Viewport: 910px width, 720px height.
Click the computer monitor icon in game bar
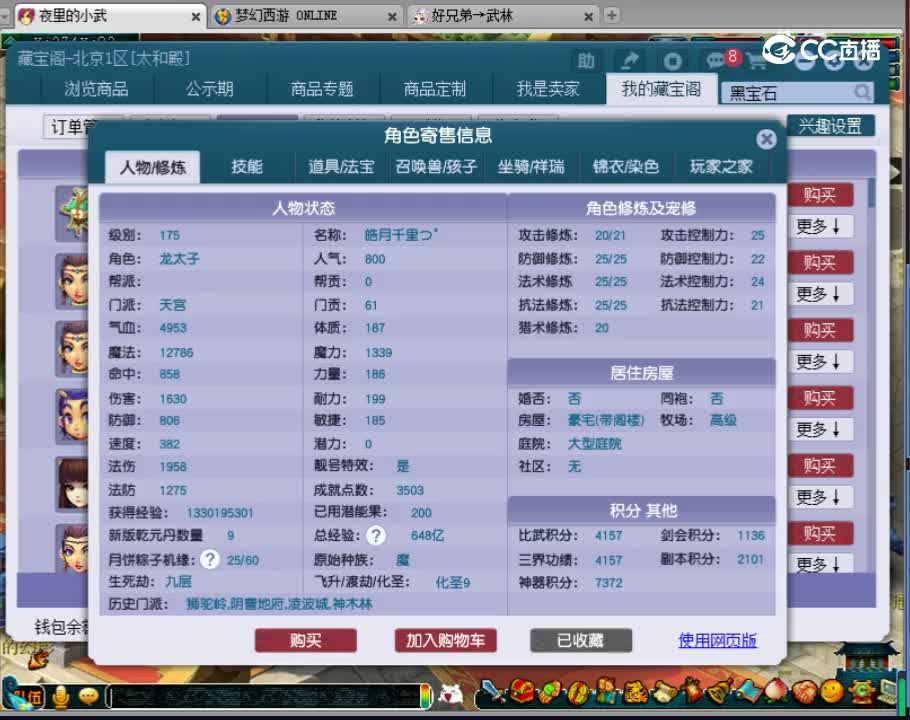(889, 690)
